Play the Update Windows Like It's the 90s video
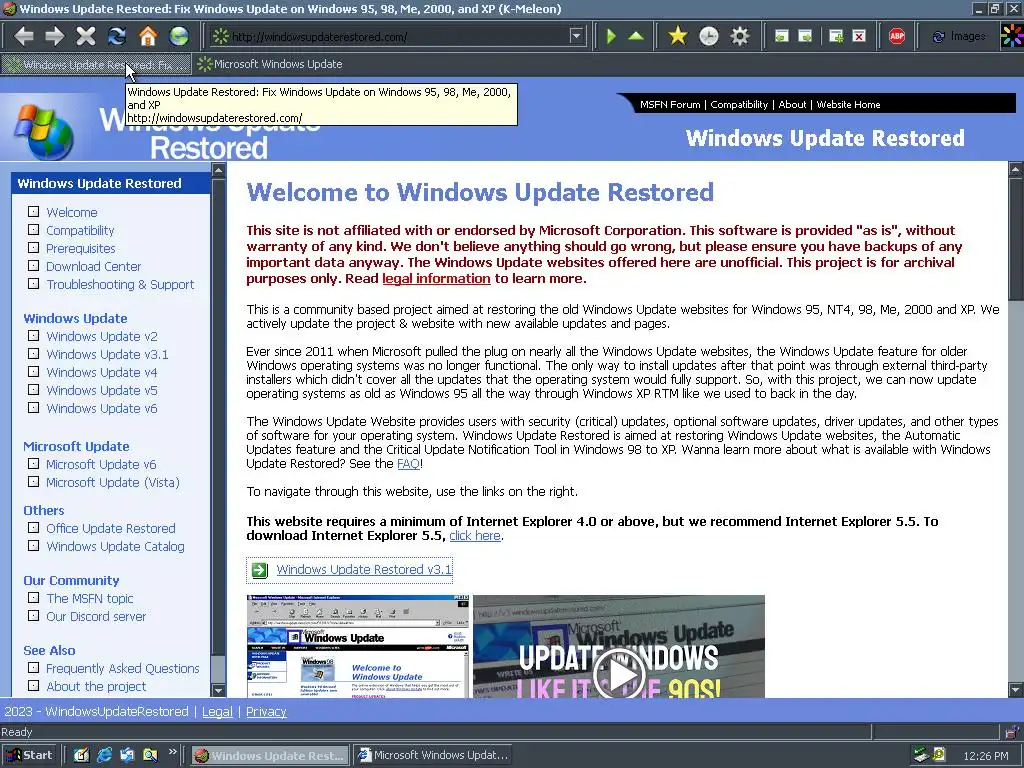1024x768 pixels. [x=618, y=673]
